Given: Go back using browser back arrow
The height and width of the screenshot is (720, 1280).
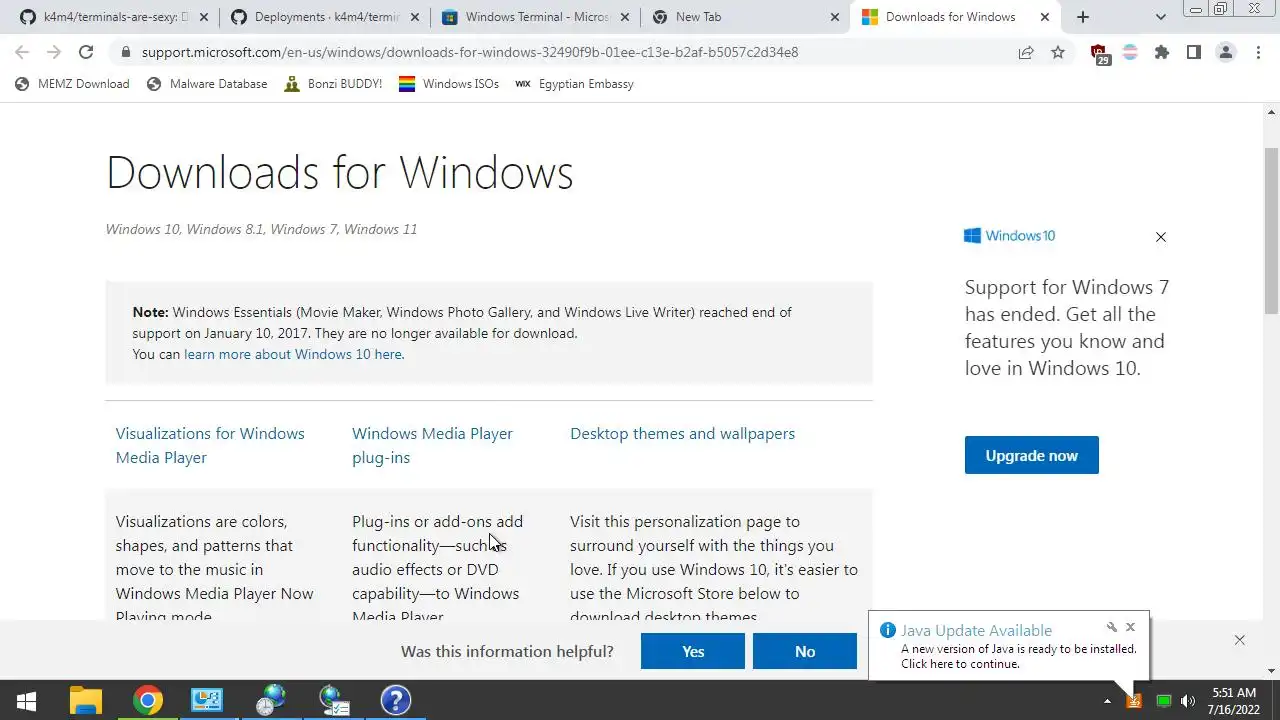Looking at the screenshot, I should click(22, 52).
